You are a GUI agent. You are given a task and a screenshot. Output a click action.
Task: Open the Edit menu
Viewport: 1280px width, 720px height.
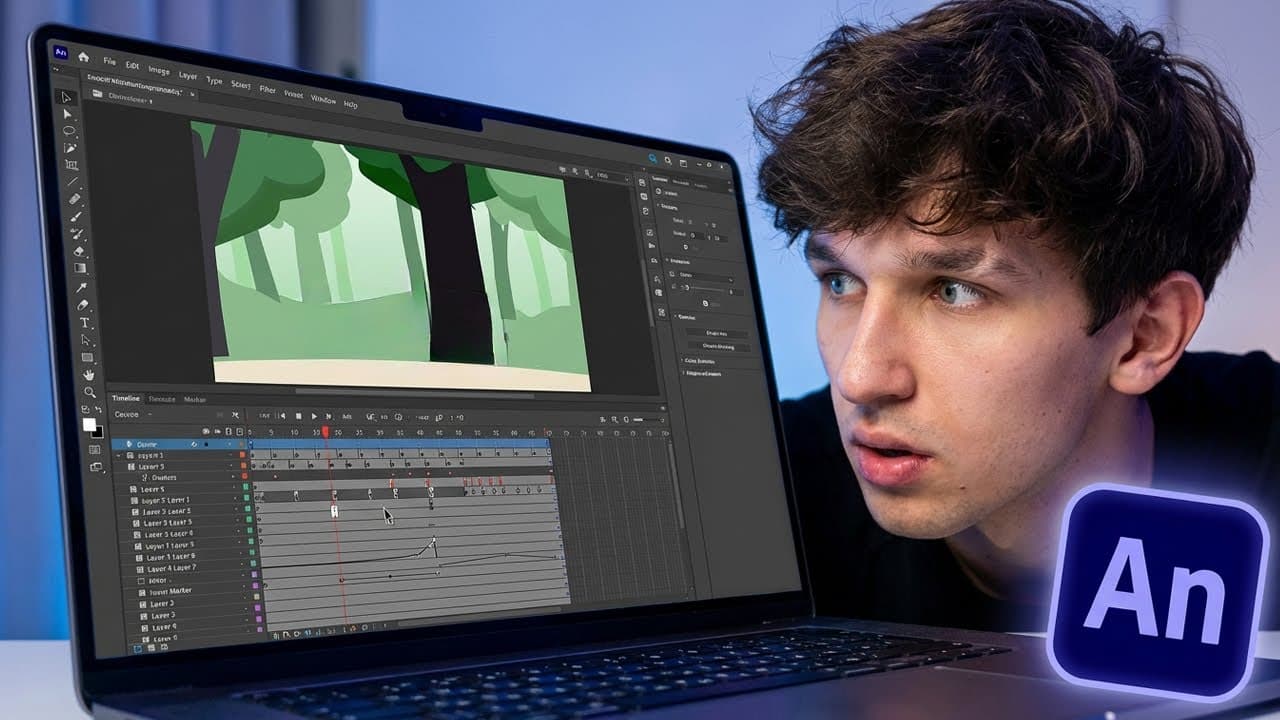click(132, 65)
